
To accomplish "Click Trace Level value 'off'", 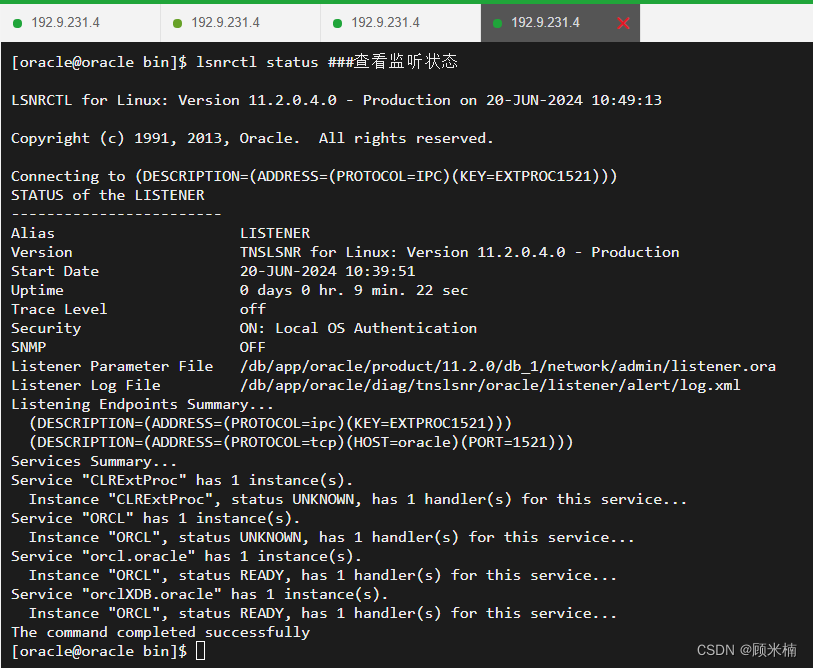I will 253,310.
